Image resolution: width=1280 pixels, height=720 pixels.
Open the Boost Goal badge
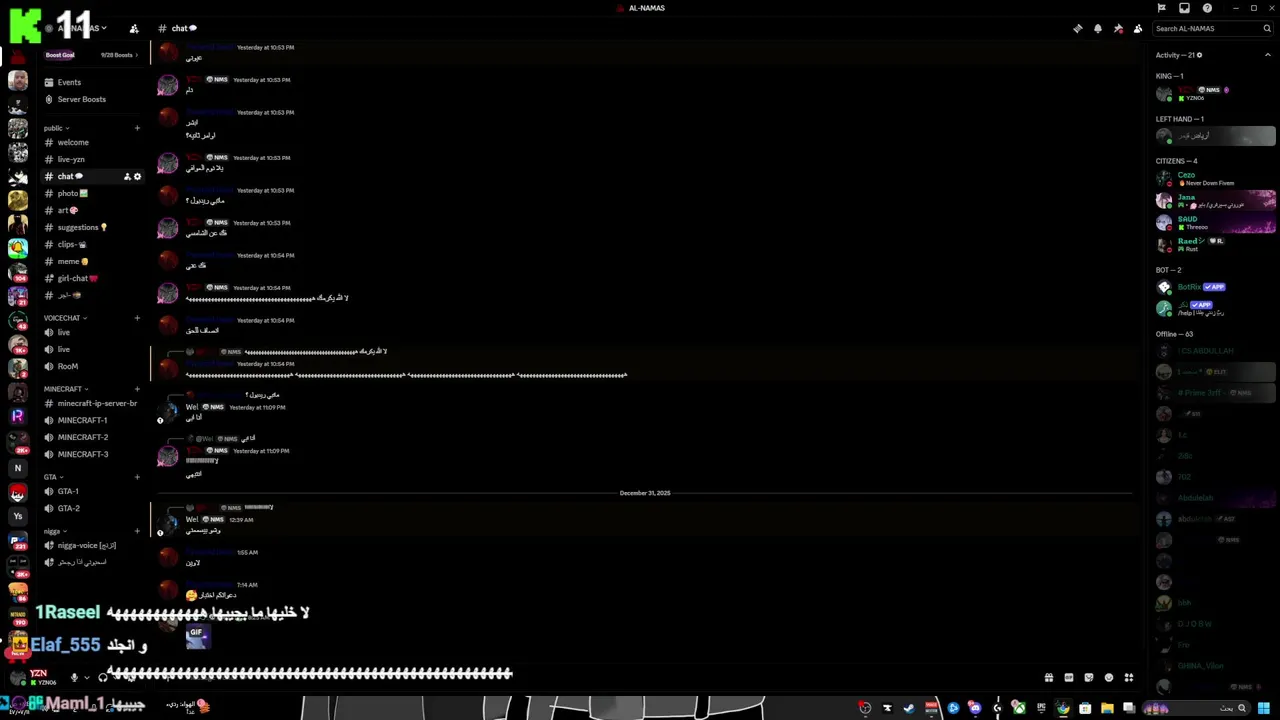(60, 55)
